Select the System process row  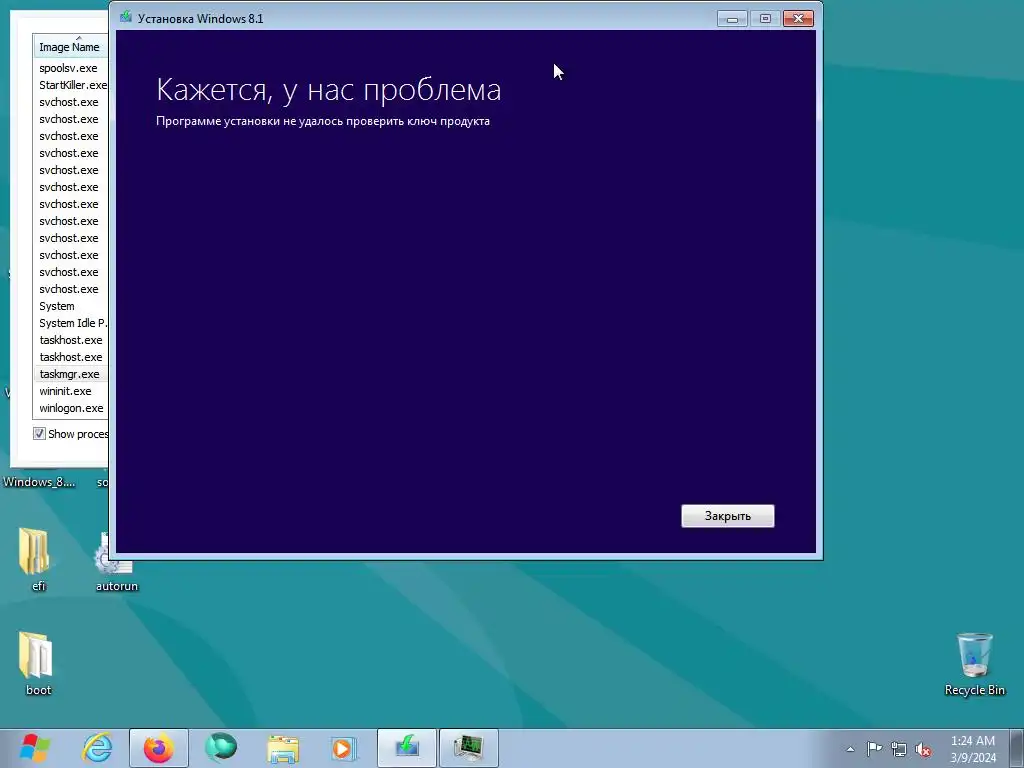click(x=71, y=306)
